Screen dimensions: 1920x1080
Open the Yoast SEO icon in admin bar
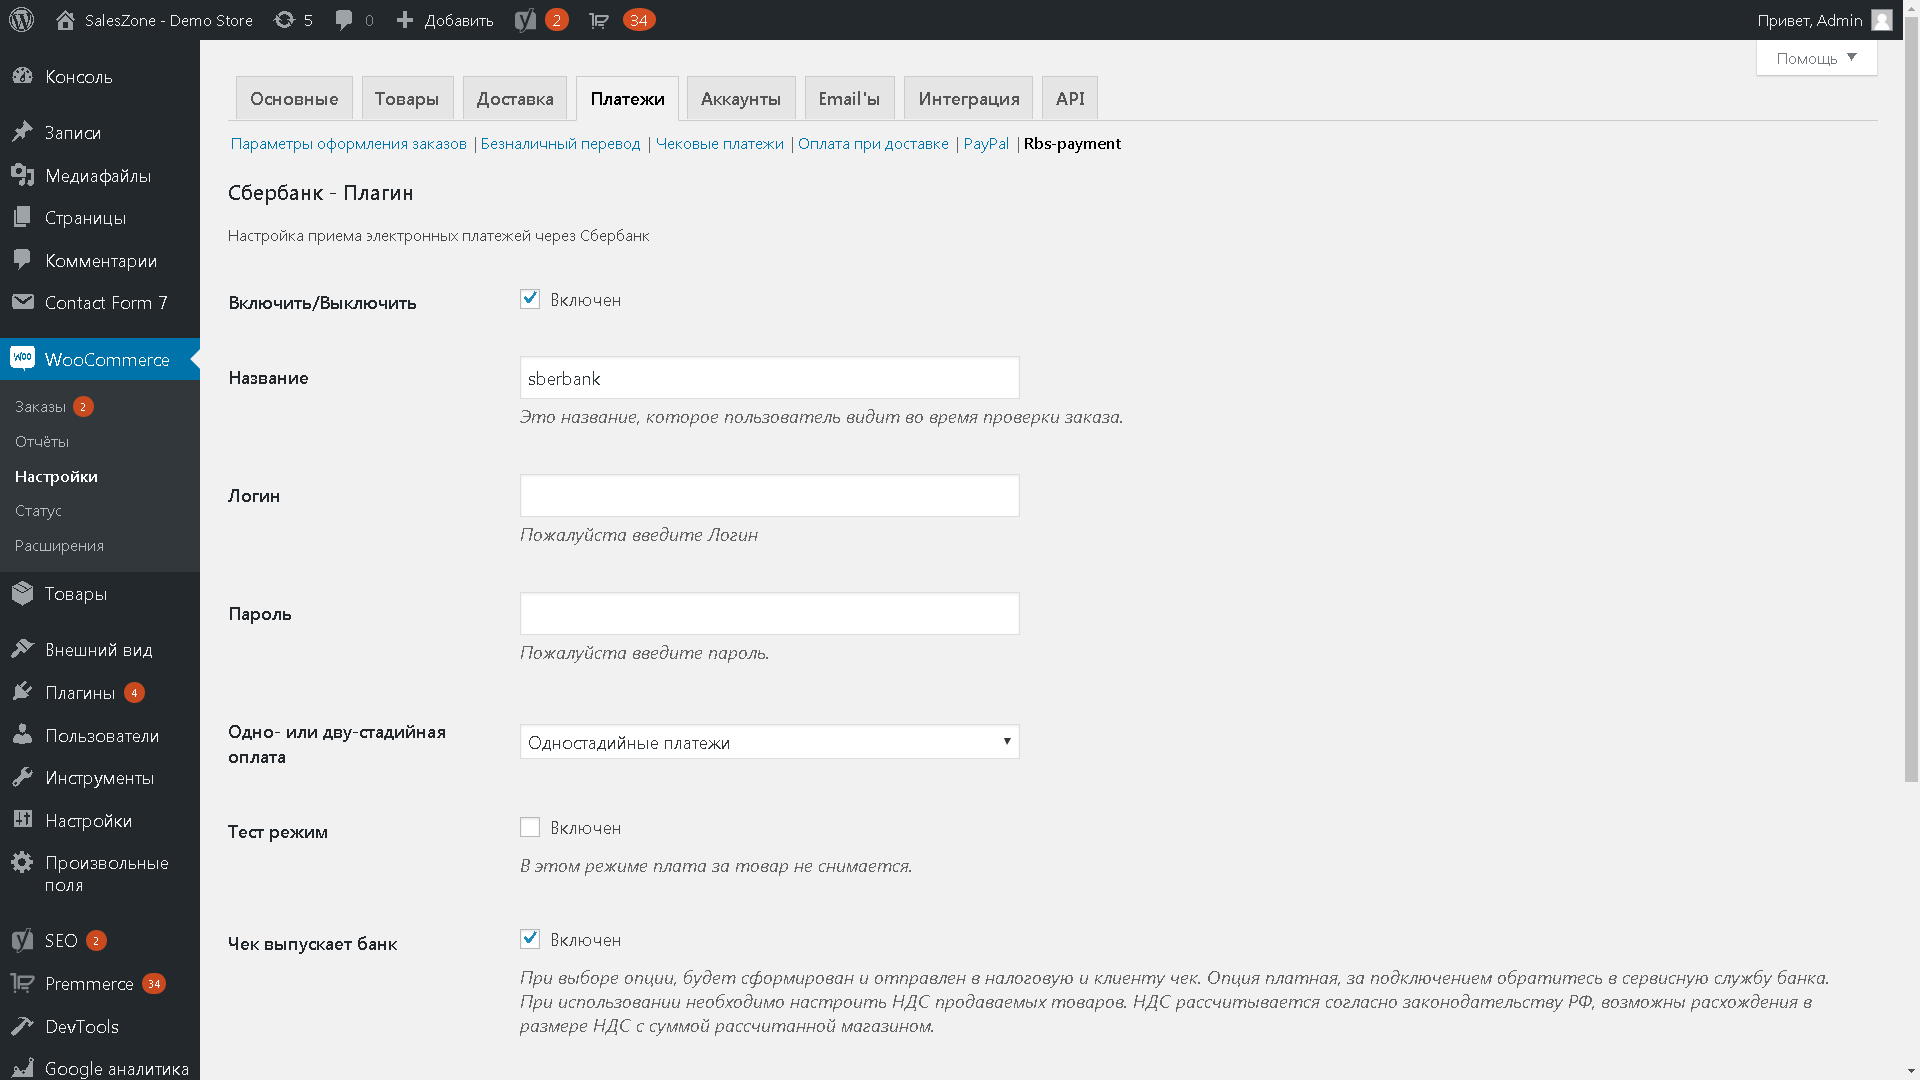tap(525, 20)
